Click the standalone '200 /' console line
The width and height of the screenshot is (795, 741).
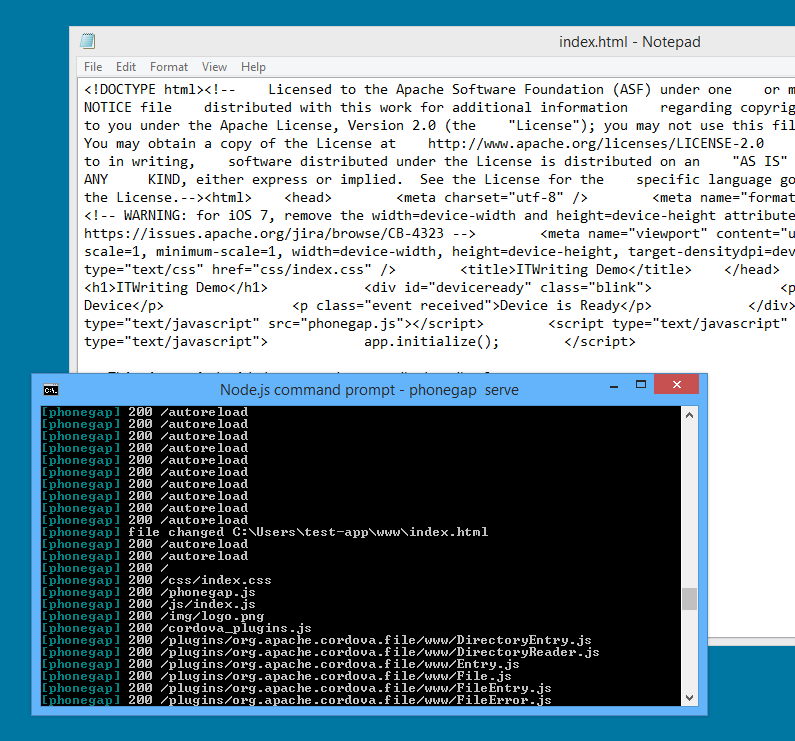pos(104,568)
